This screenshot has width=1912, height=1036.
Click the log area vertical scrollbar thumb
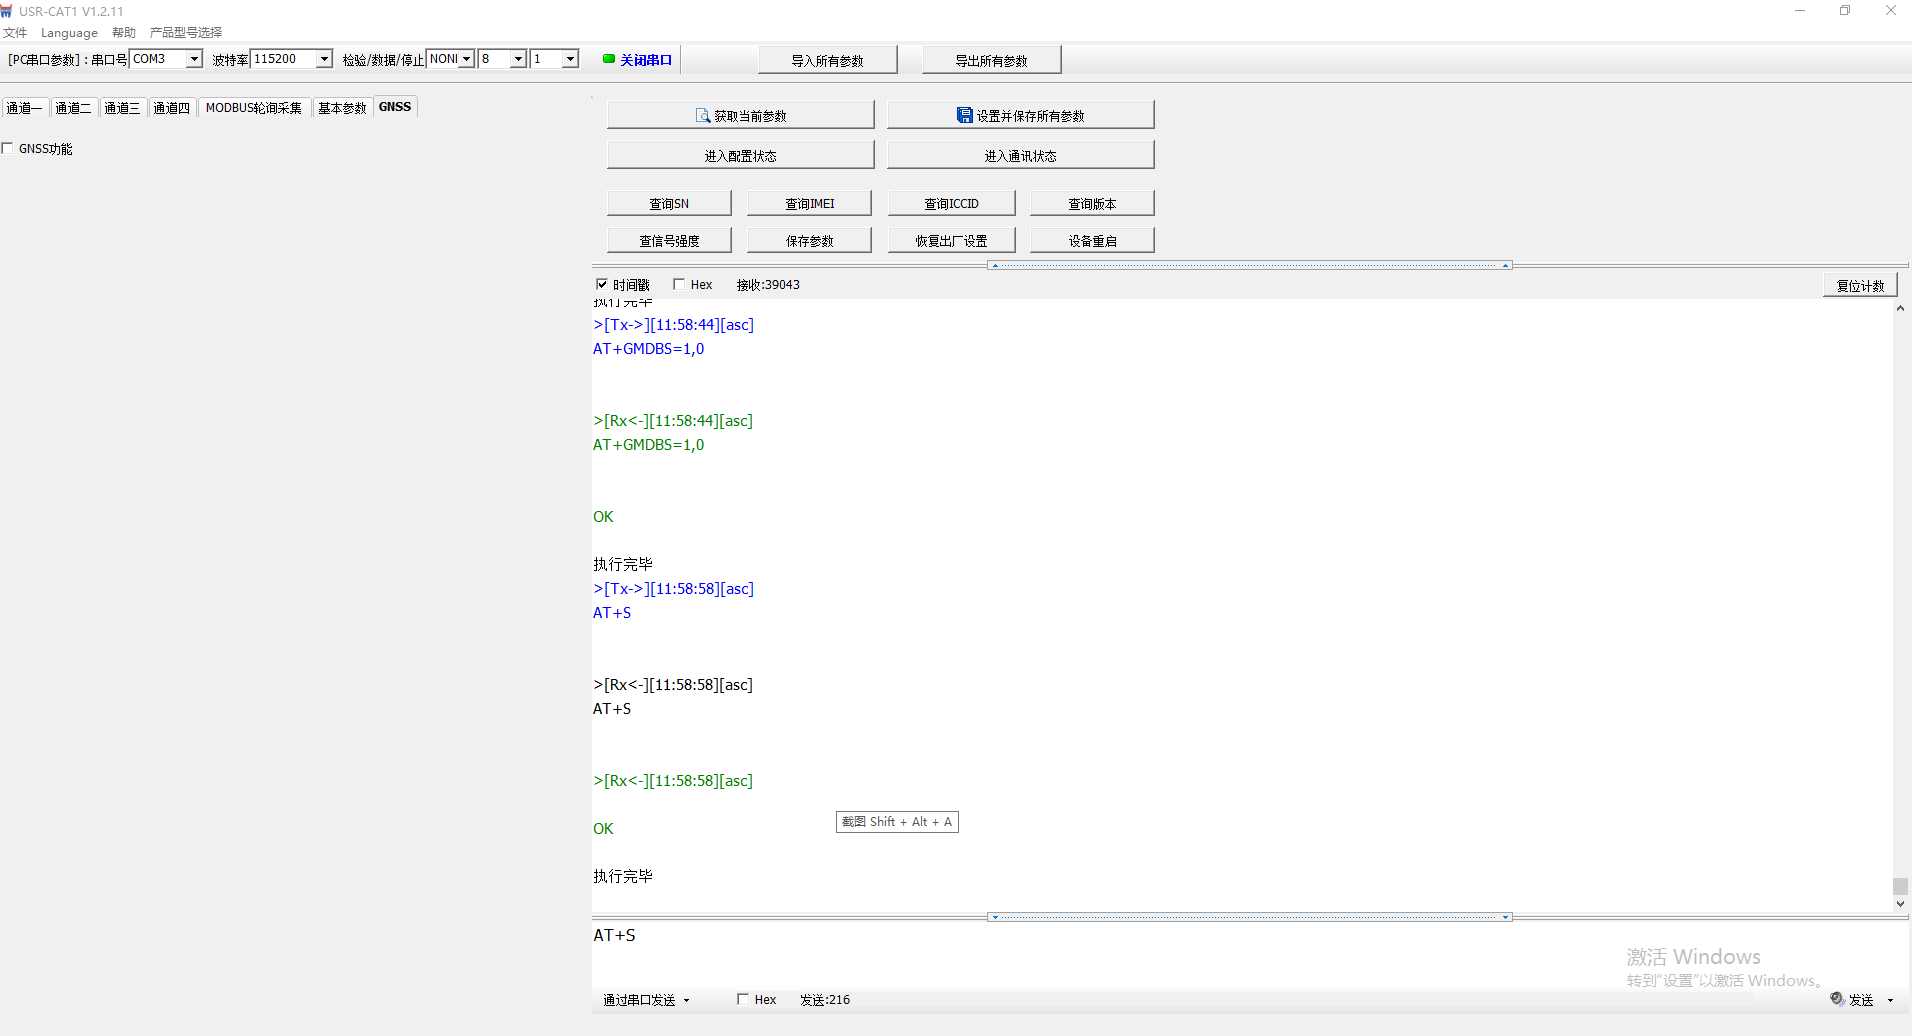1900,886
